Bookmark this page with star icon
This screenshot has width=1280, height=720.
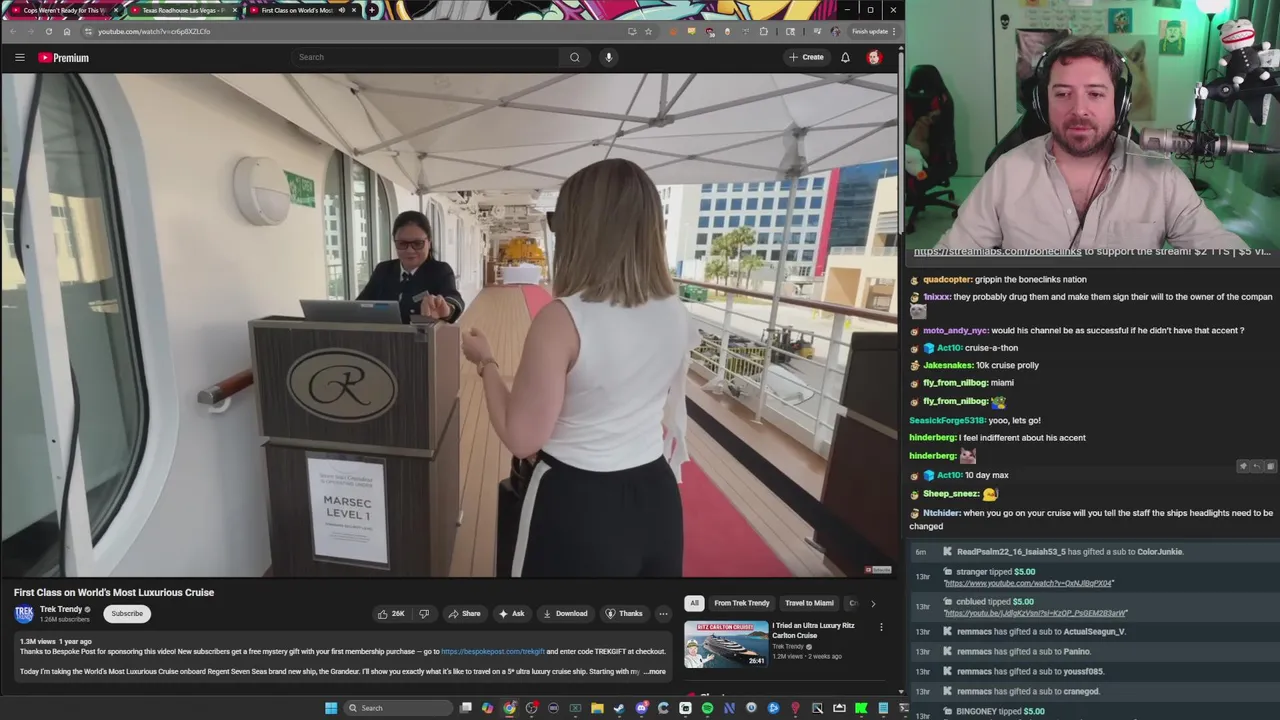(648, 31)
